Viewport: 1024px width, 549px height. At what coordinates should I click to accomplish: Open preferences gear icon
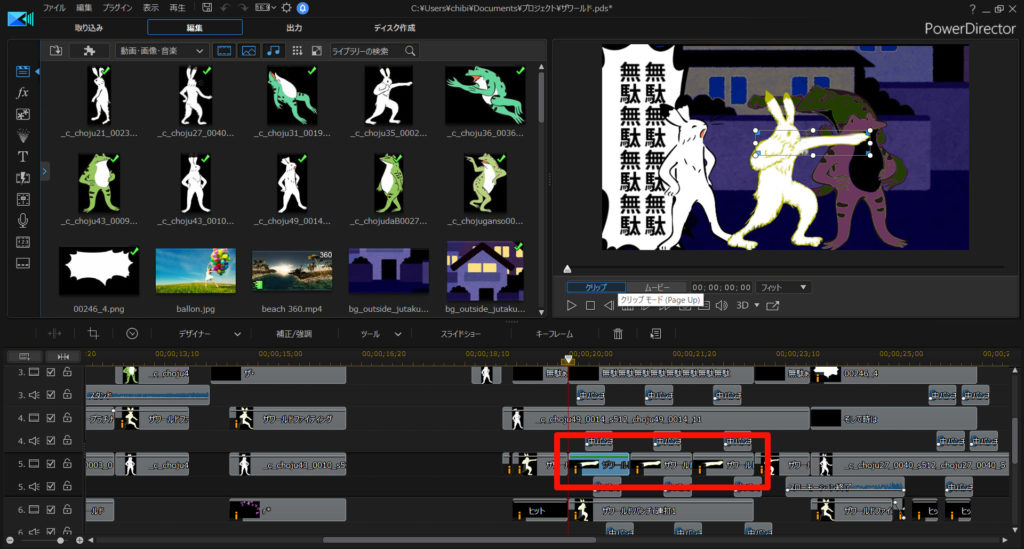point(286,8)
